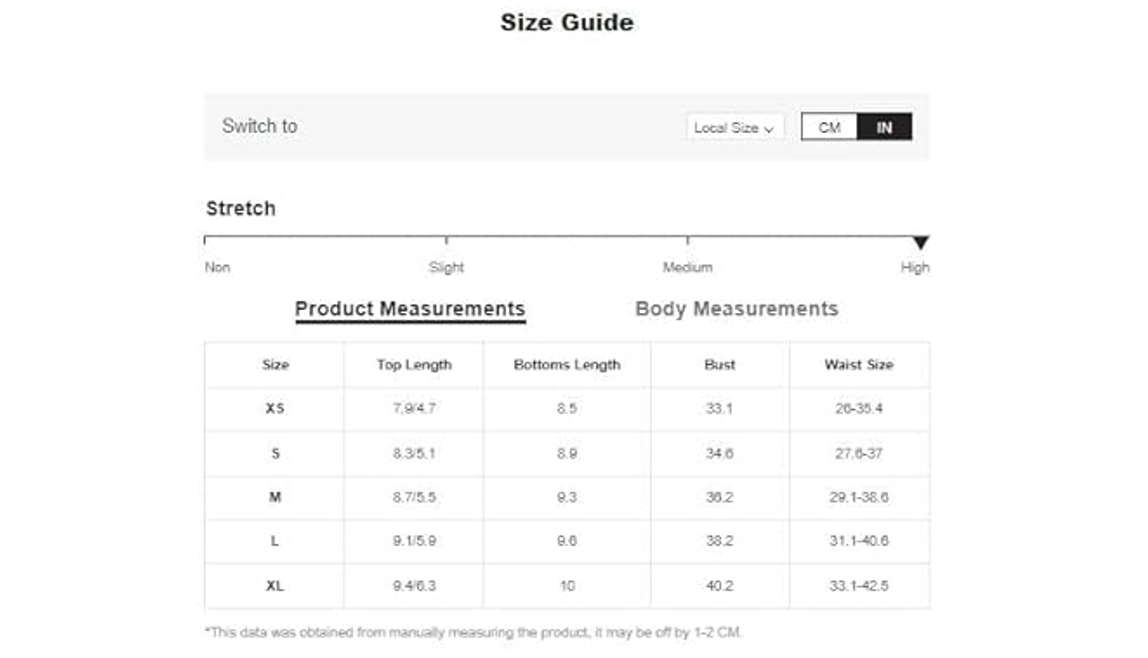
Task: Click the Medium tick on stretch scale
Action: (x=687, y=239)
